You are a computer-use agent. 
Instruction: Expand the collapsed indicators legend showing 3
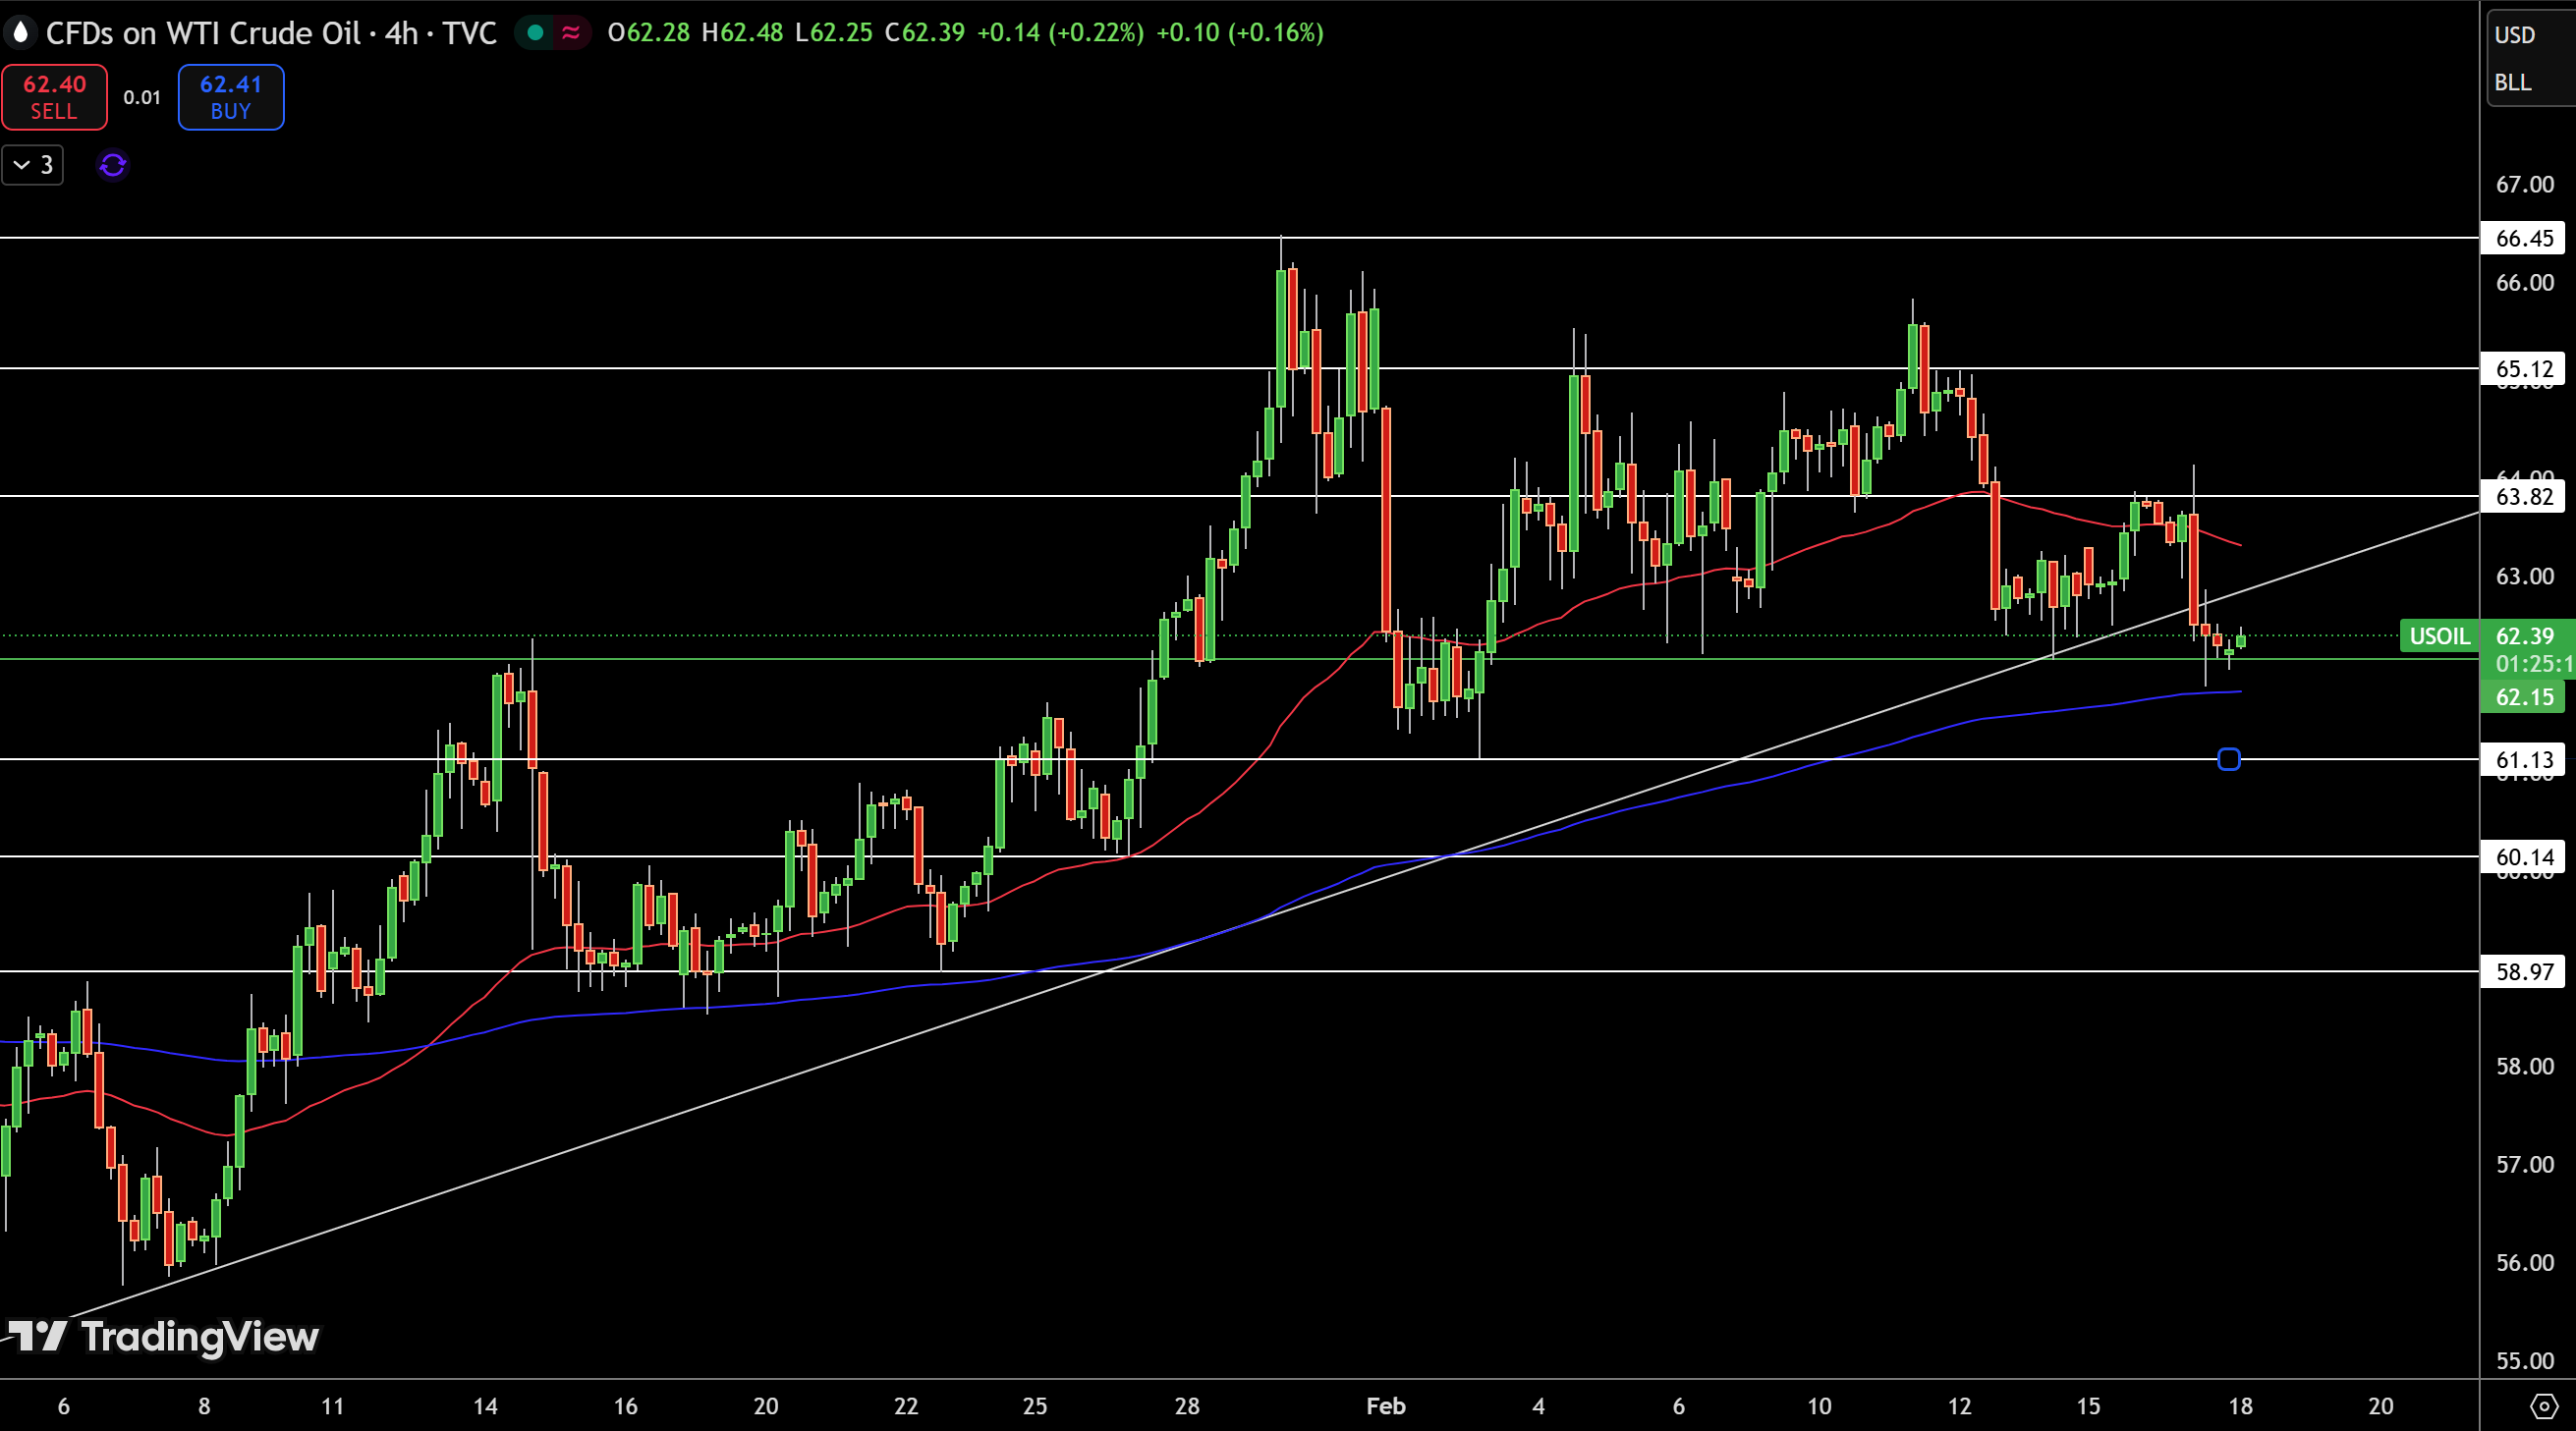pos(33,165)
